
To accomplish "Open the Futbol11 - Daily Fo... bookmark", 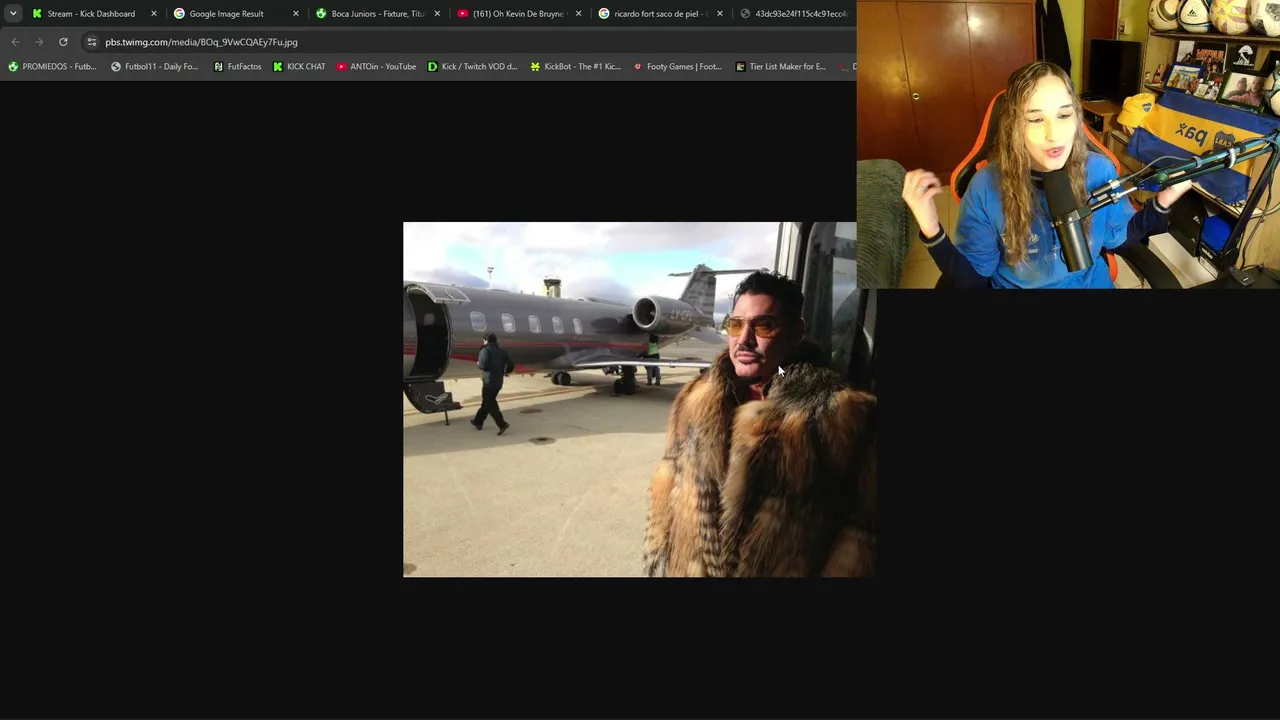I will click(154, 67).
